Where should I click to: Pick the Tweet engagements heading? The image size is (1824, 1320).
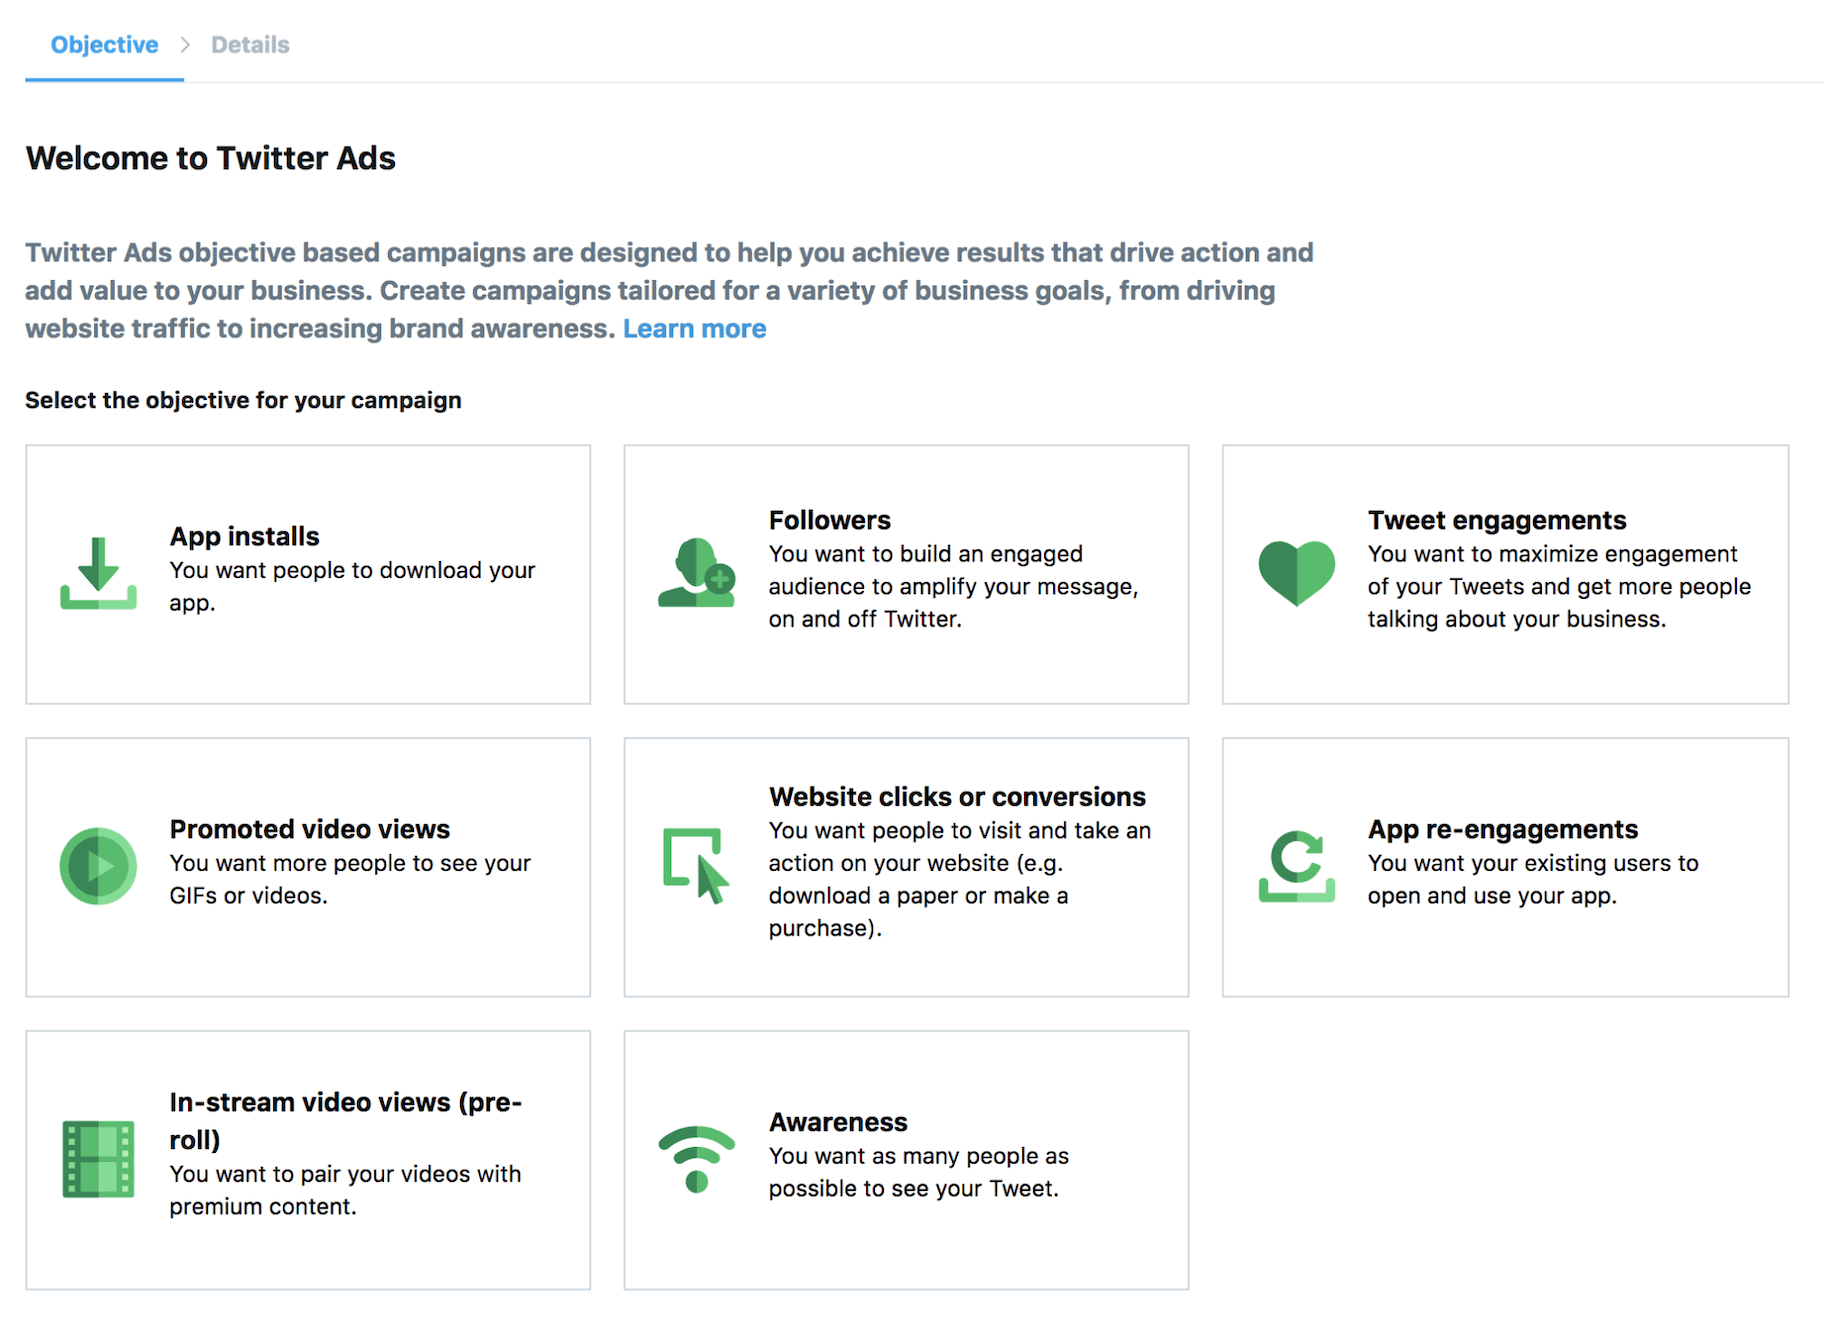pyautogui.click(x=1496, y=521)
